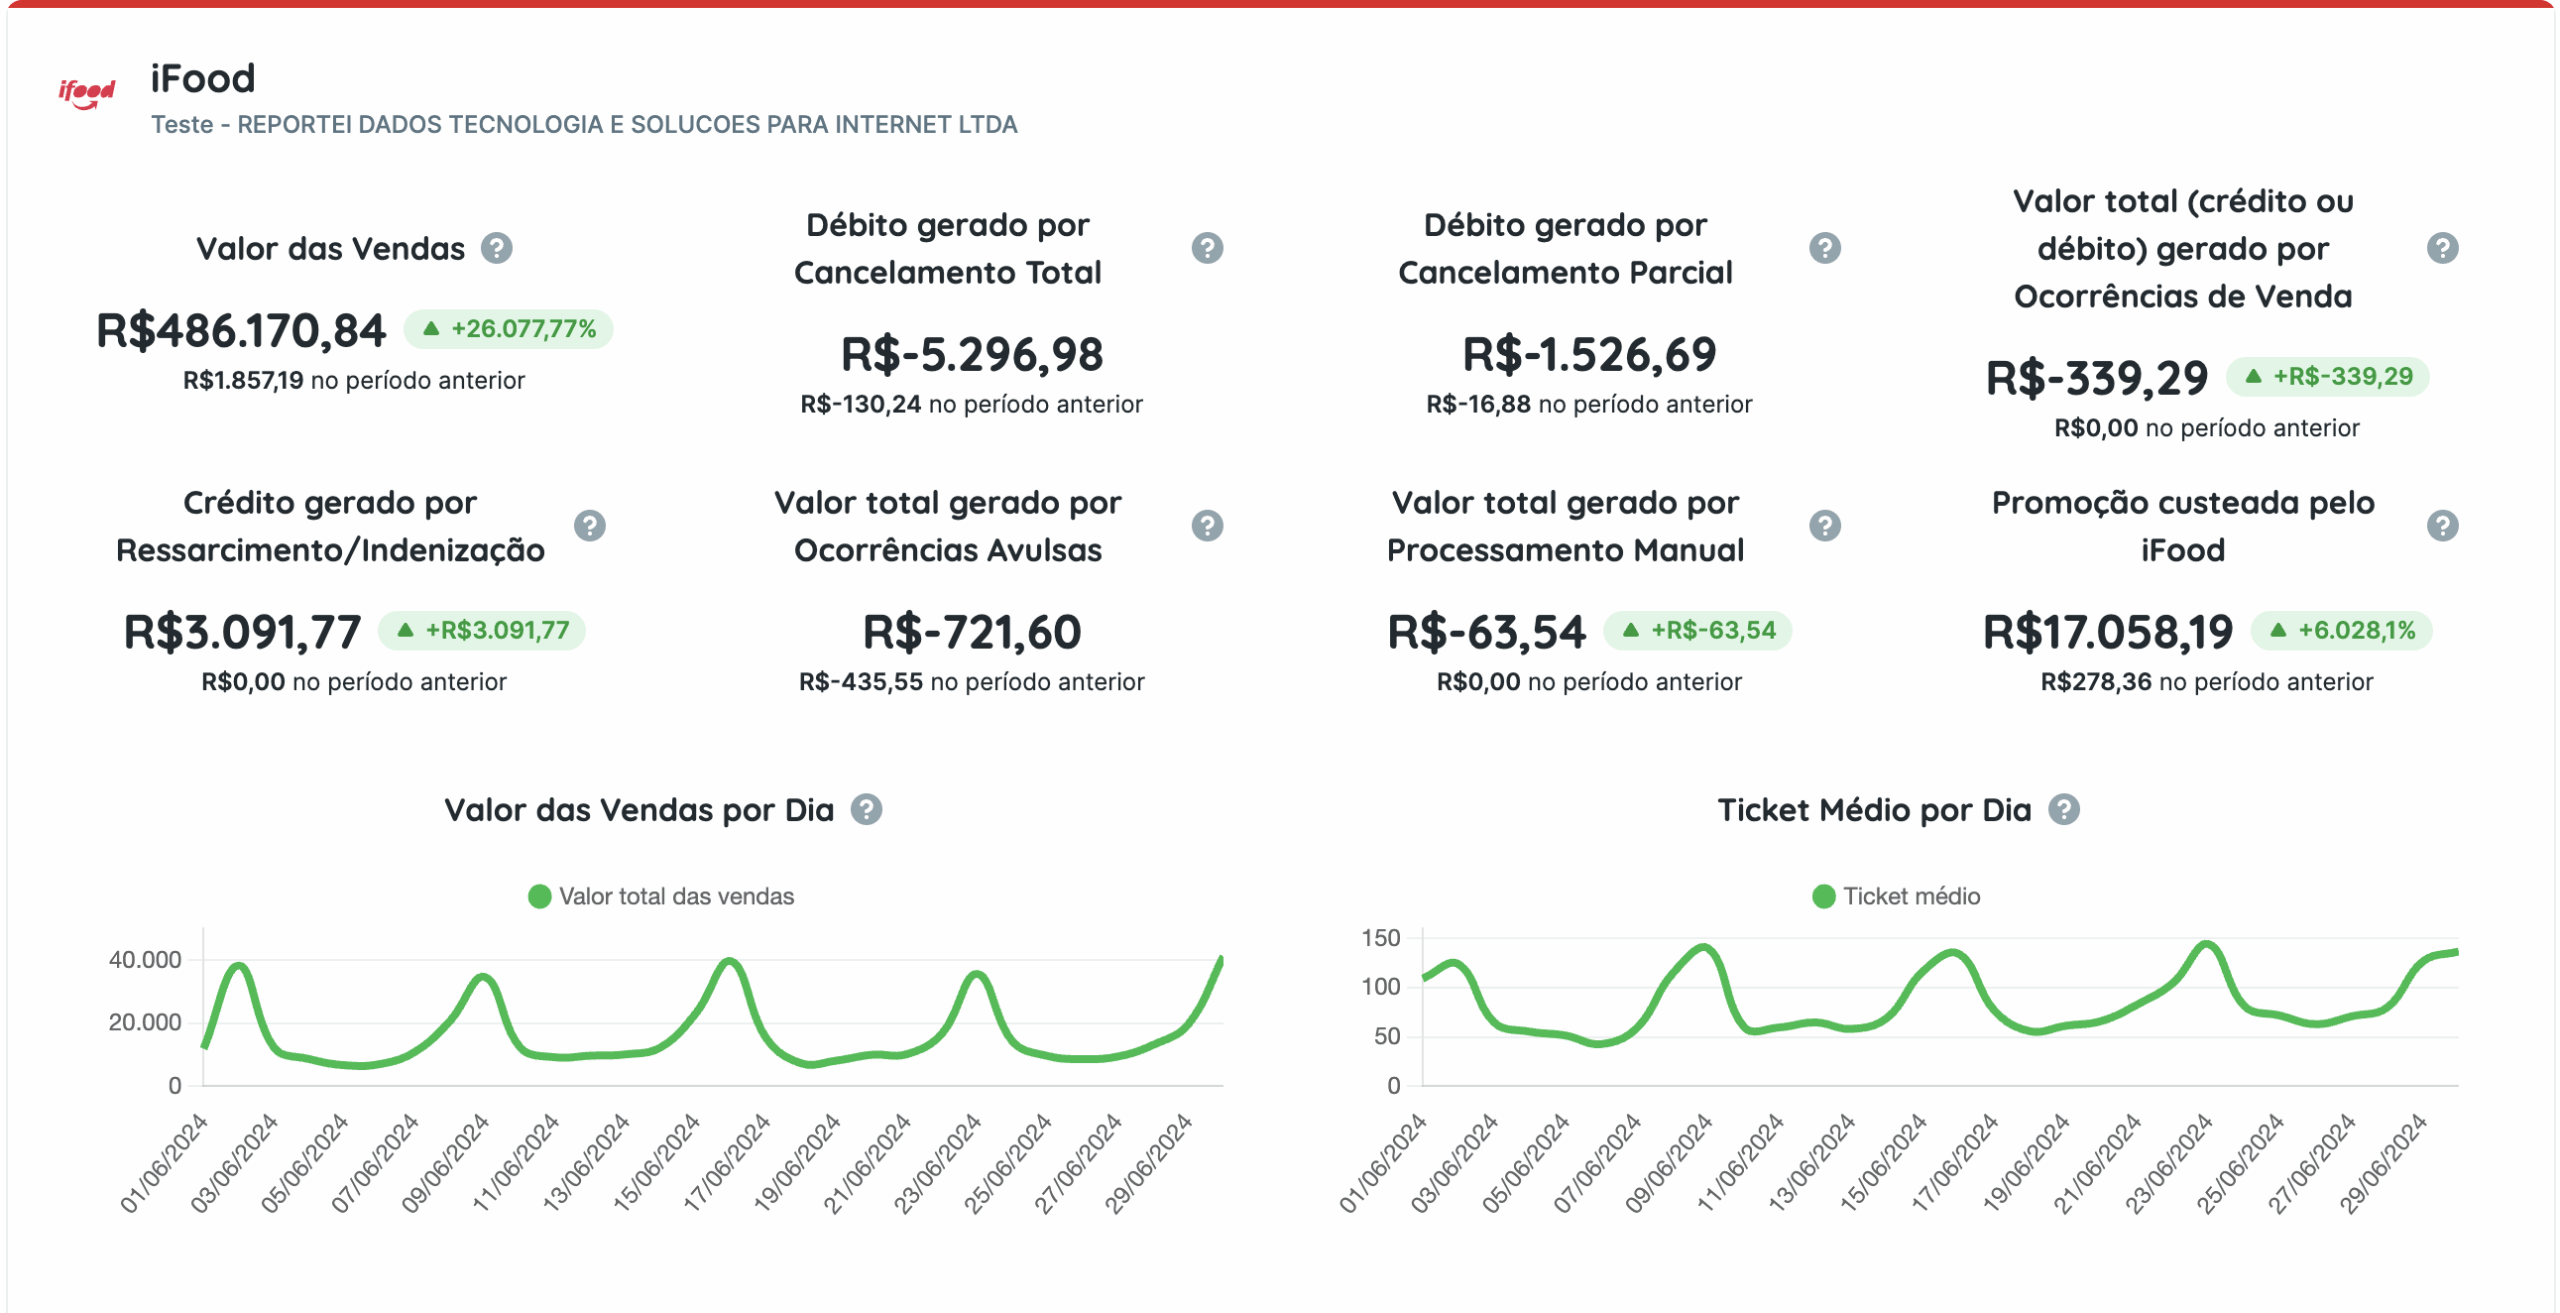Click 23/06/2024 label on Ticket Médio chart
Image resolution: width=2560 pixels, height=1313 pixels.
(2170, 1163)
